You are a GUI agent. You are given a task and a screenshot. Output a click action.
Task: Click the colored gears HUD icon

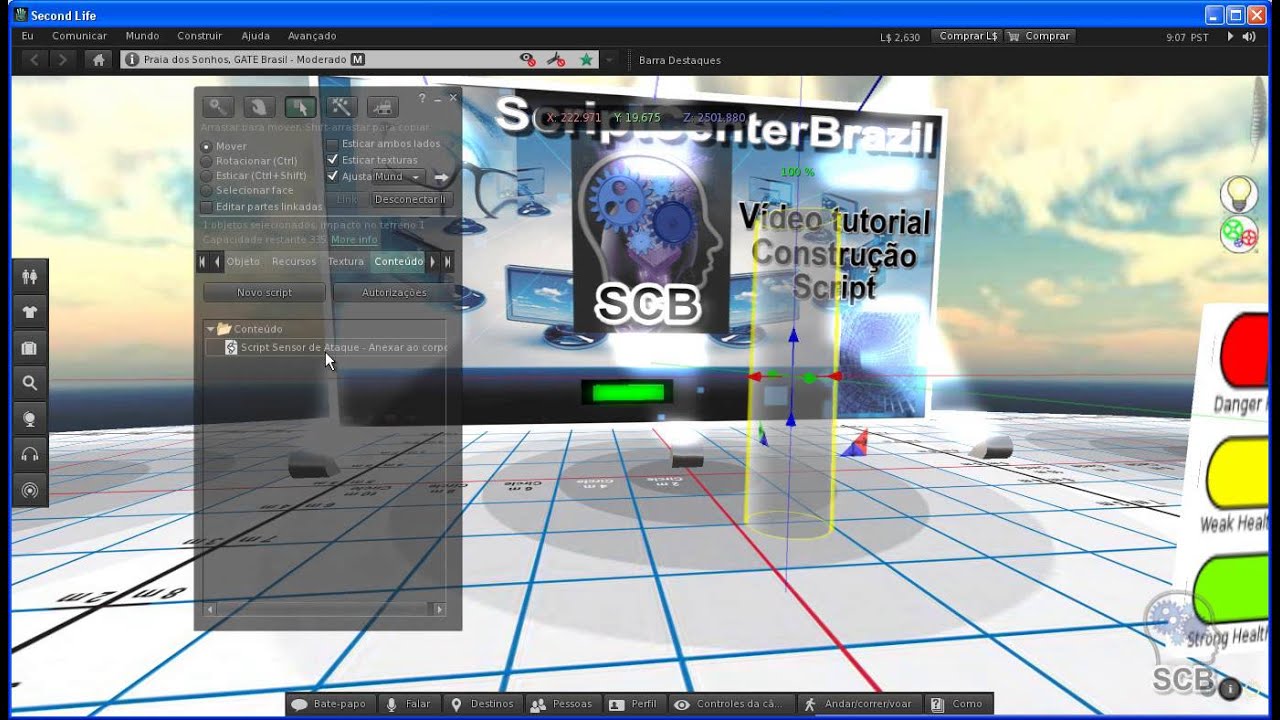(x=1239, y=235)
